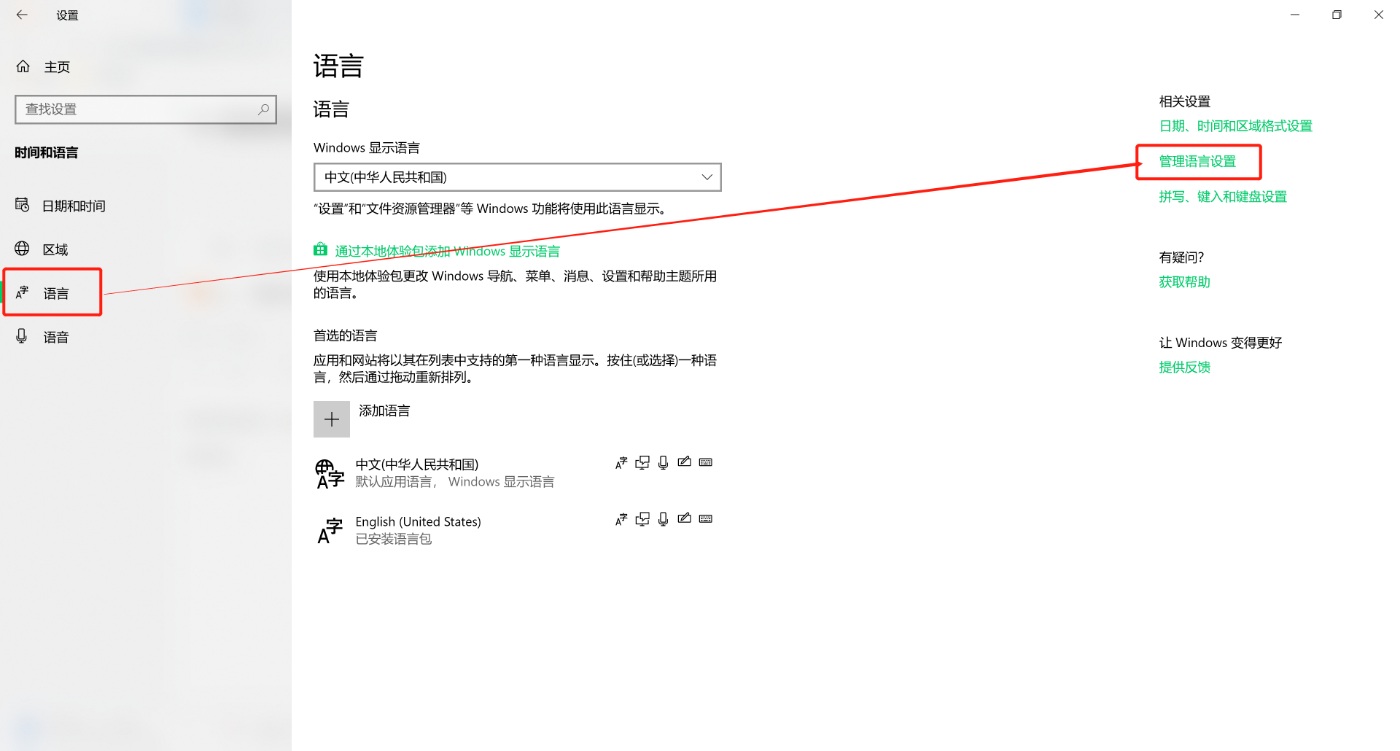Click the 让 Windows 变得更好 heading
Screen dimensions: 1400x751
(x=1220, y=343)
